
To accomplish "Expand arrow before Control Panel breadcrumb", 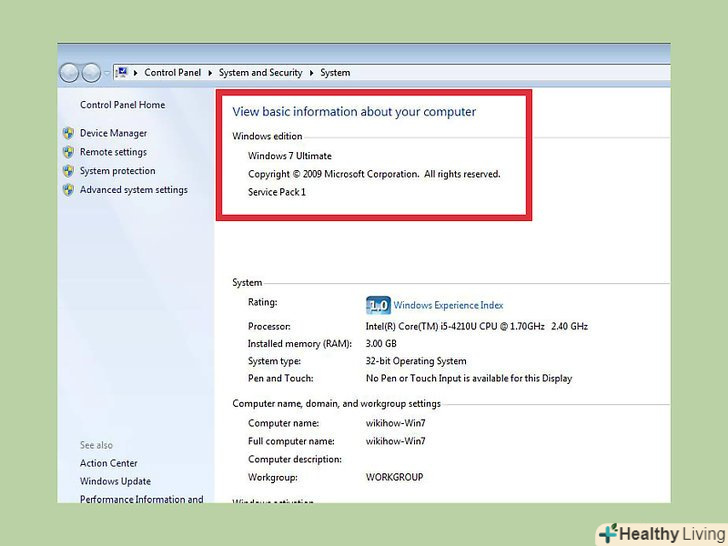I will click(x=135, y=73).
